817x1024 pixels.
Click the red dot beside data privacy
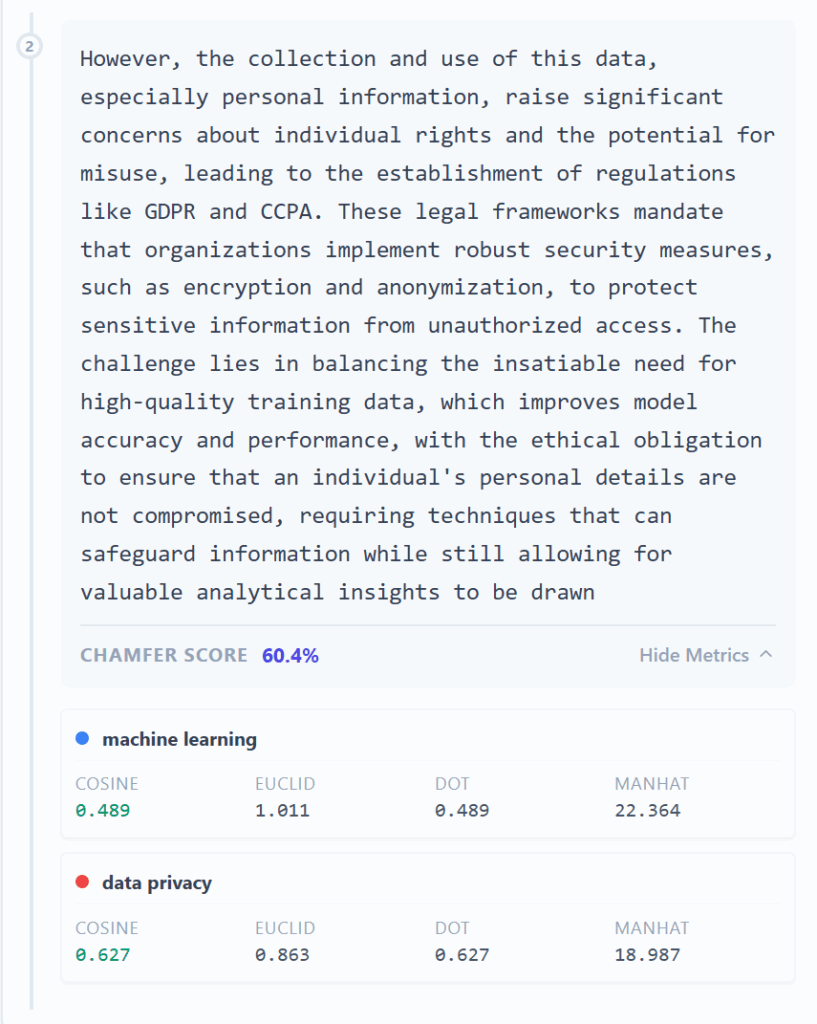(x=82, y=882)
